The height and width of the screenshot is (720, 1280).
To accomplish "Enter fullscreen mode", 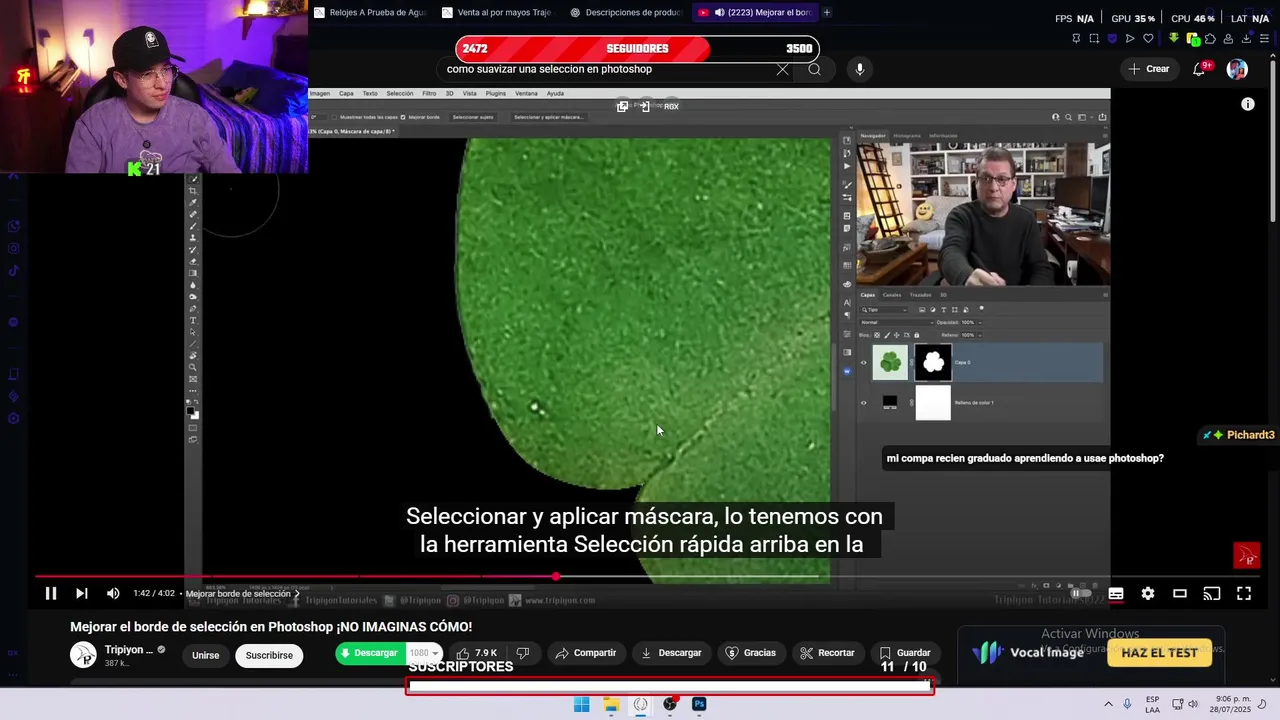I will click(1244, 593).
